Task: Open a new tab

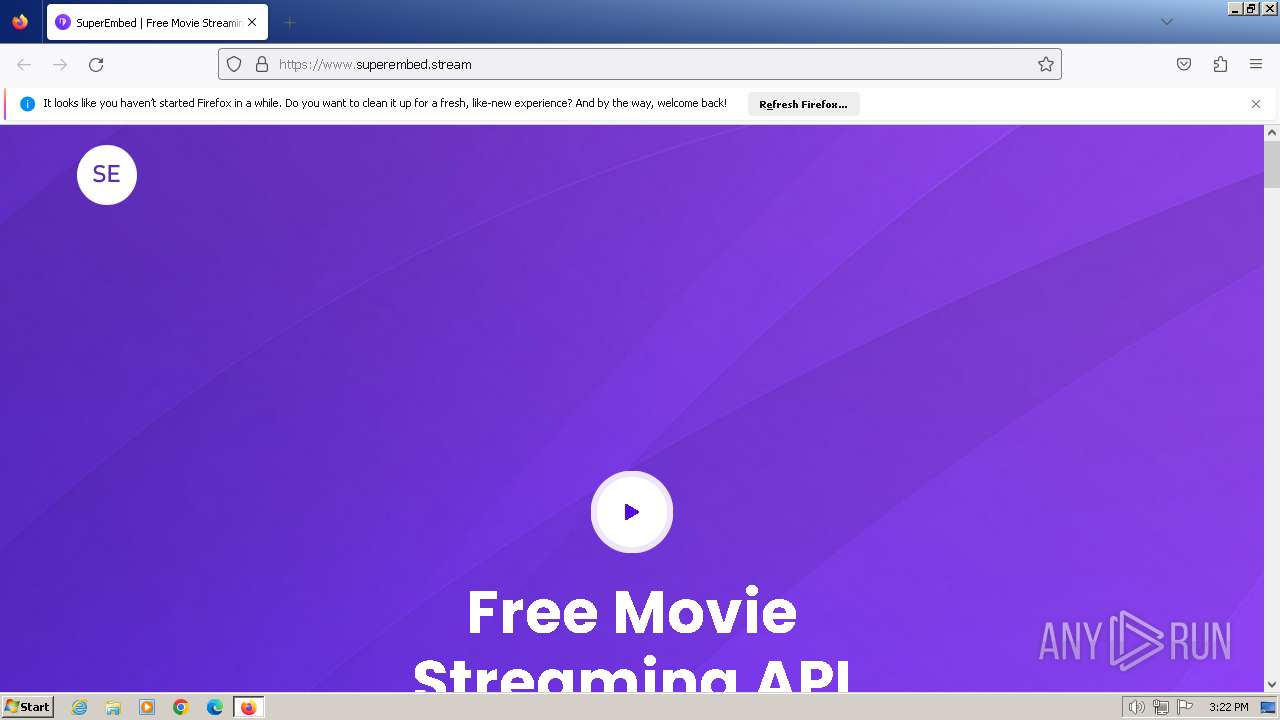Action: pos(289,22)
